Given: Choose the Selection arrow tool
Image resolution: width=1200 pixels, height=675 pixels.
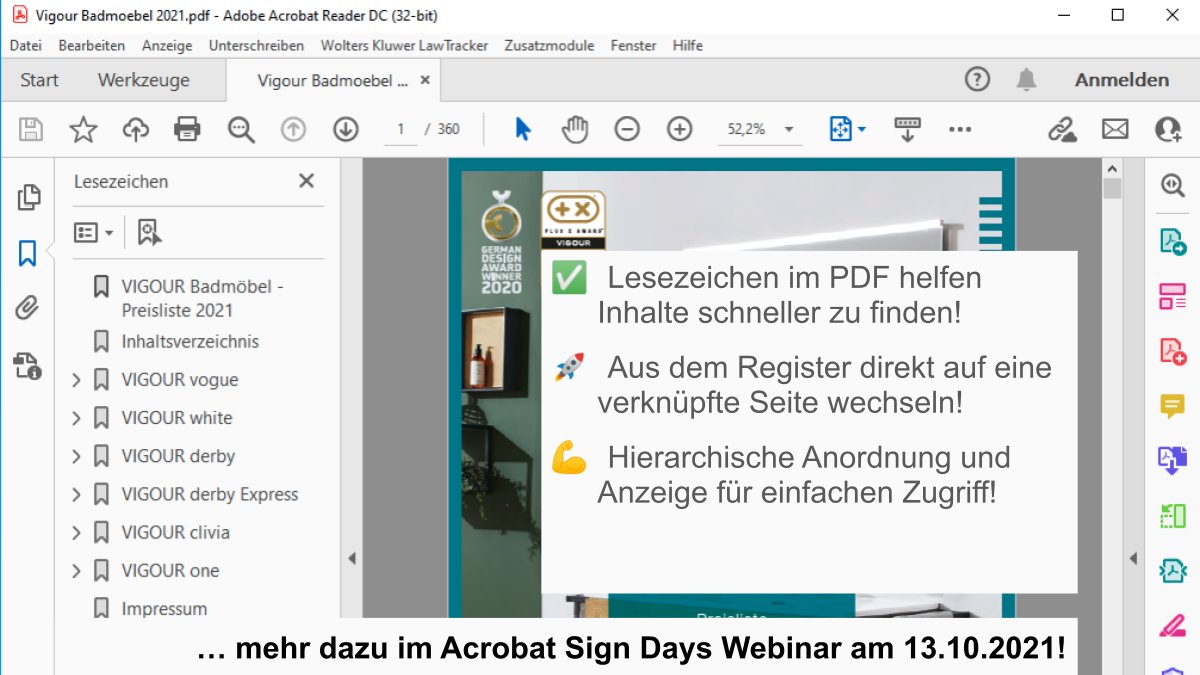Looking at the screenshot, I should pos(522,129).
